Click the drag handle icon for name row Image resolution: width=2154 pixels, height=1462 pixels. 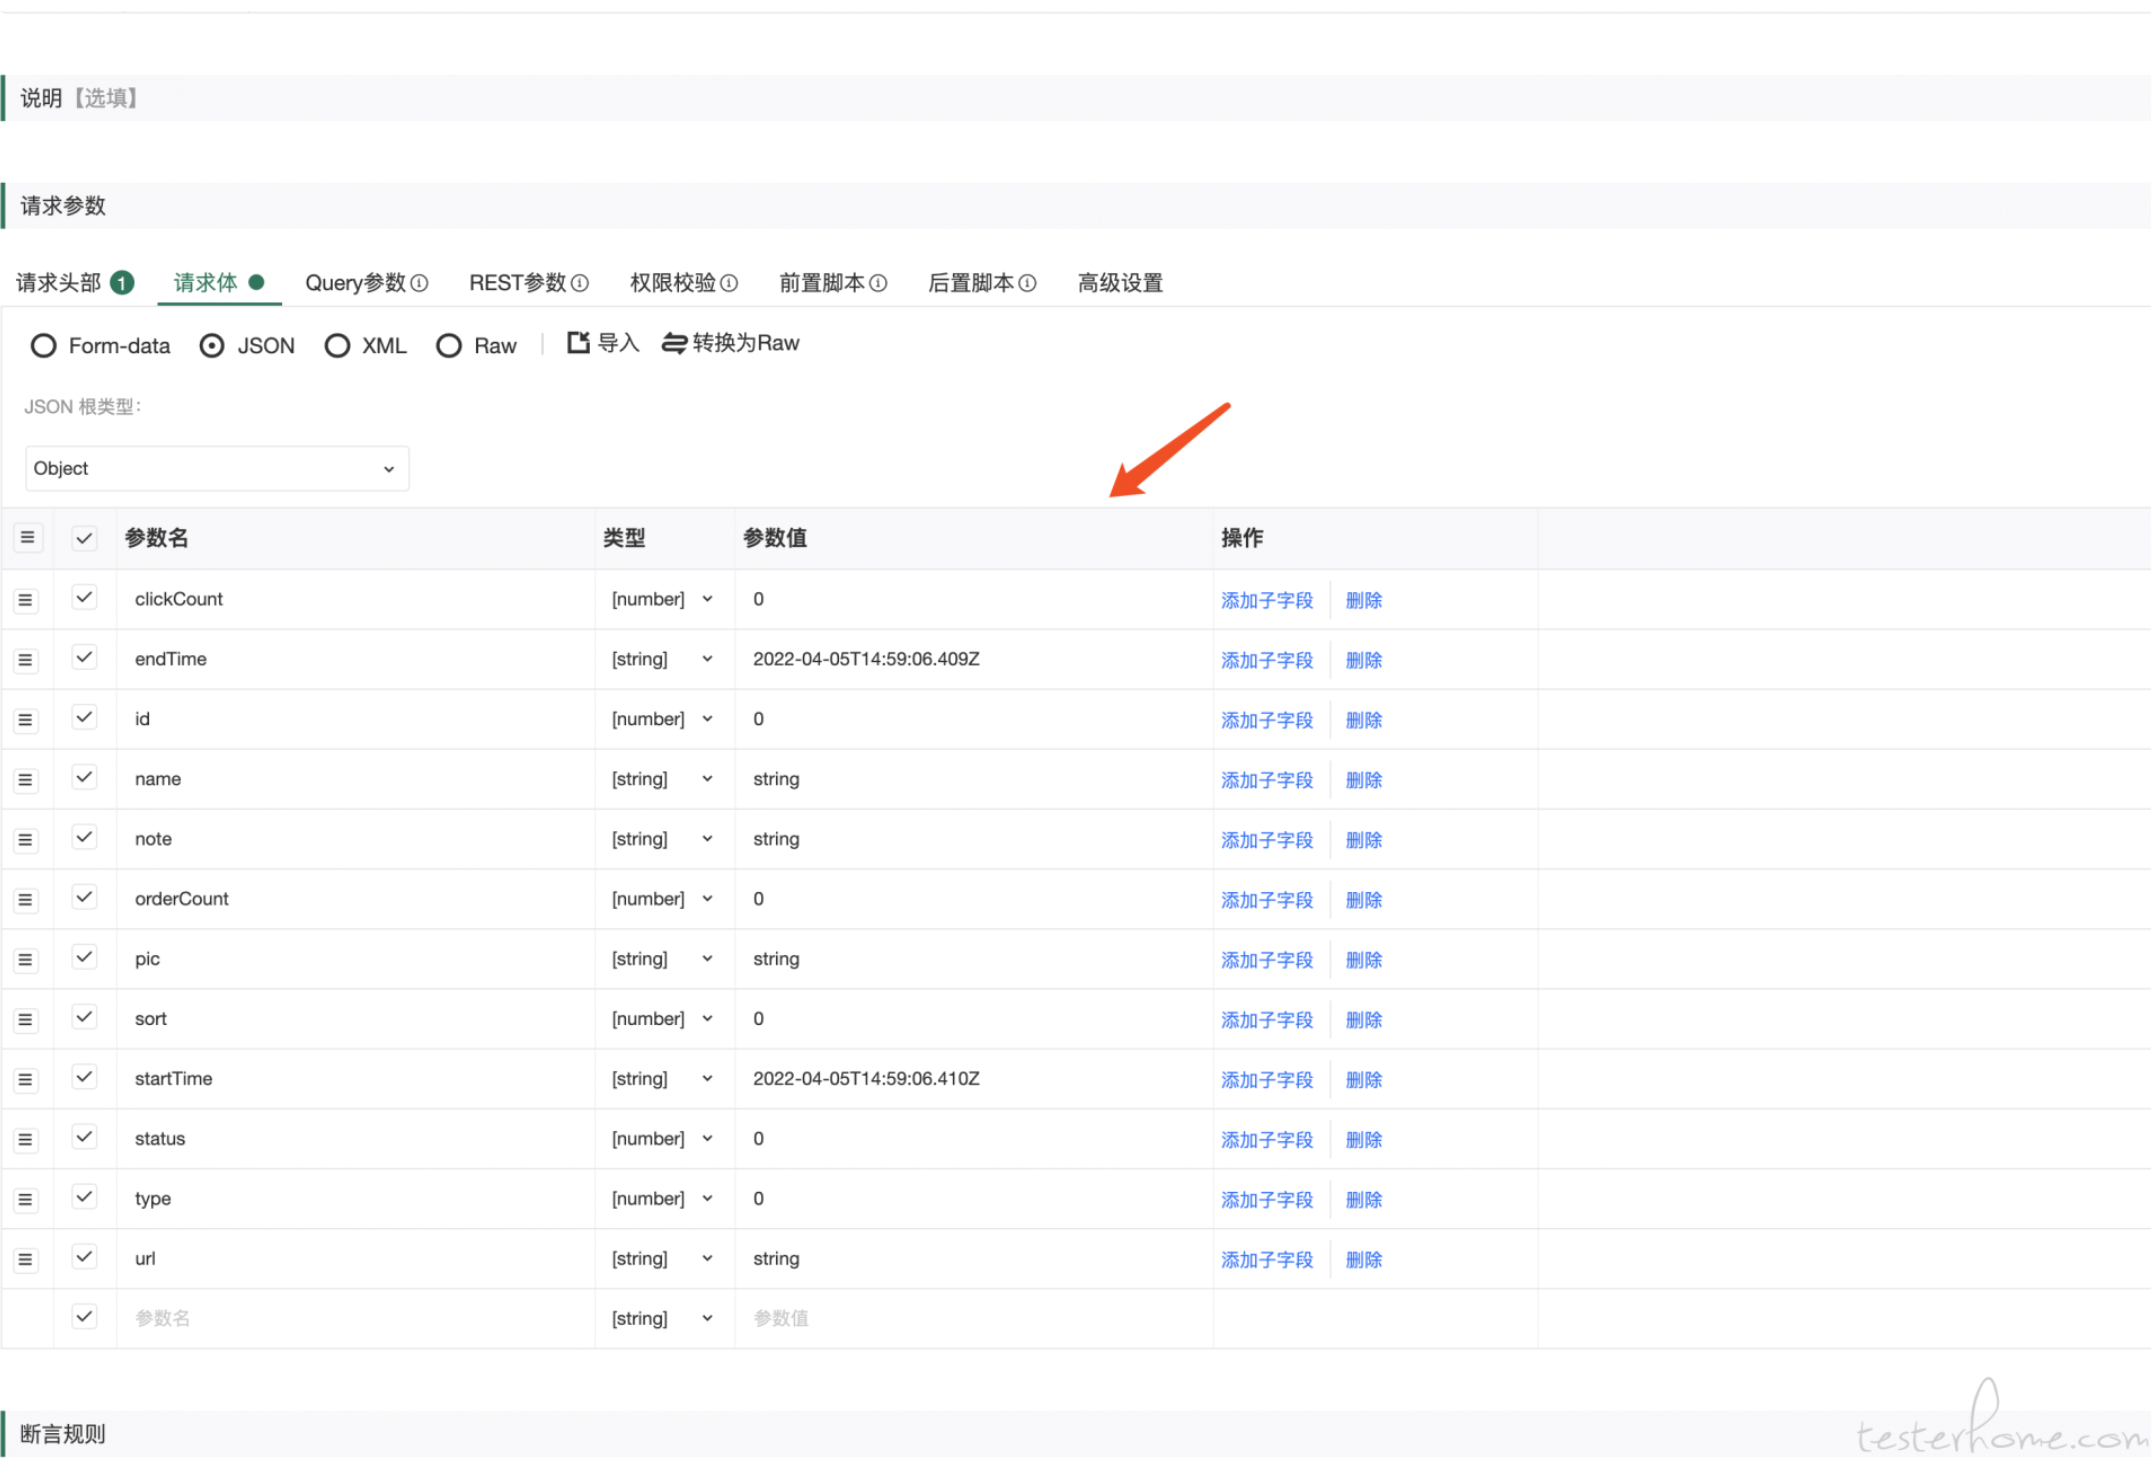26,780
